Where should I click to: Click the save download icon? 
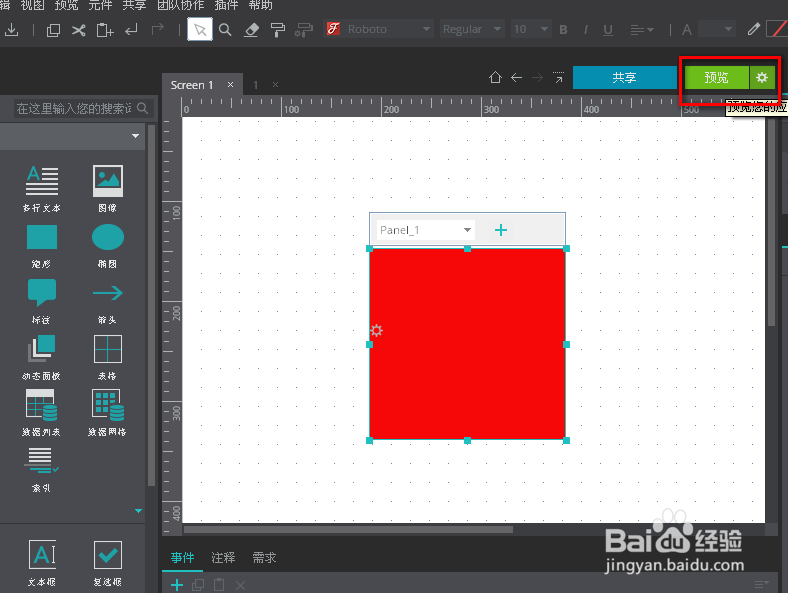point(12,30)
